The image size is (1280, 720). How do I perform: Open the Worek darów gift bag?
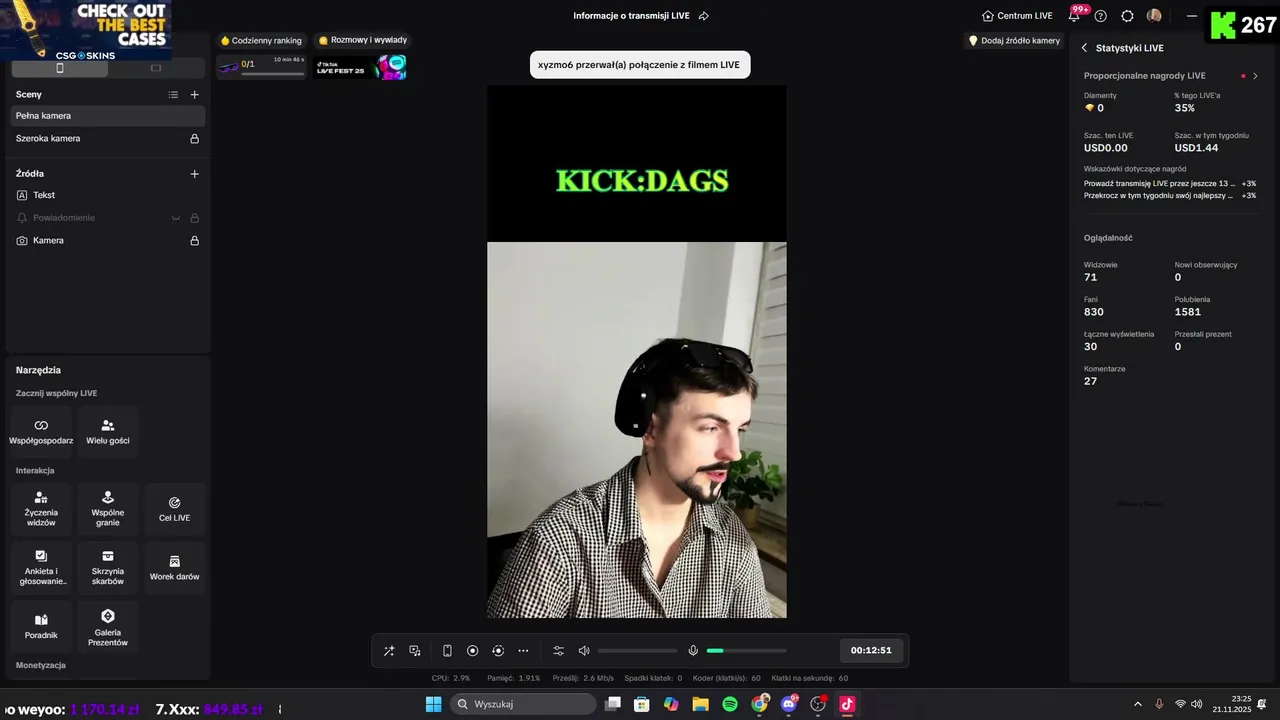pos(174,568)
